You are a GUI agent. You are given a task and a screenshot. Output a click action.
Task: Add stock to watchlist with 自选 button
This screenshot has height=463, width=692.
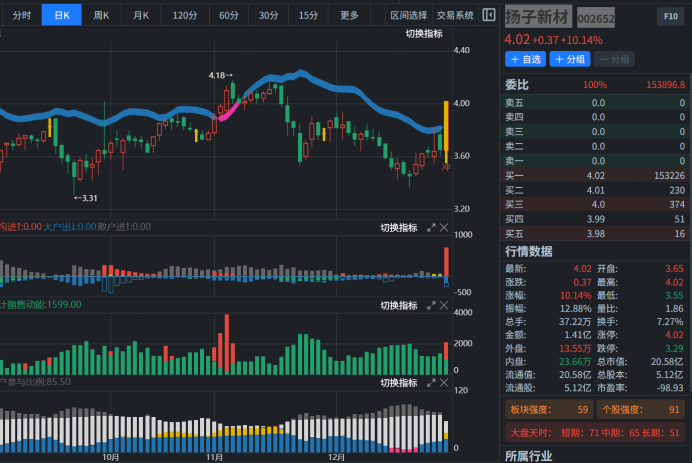525,59
